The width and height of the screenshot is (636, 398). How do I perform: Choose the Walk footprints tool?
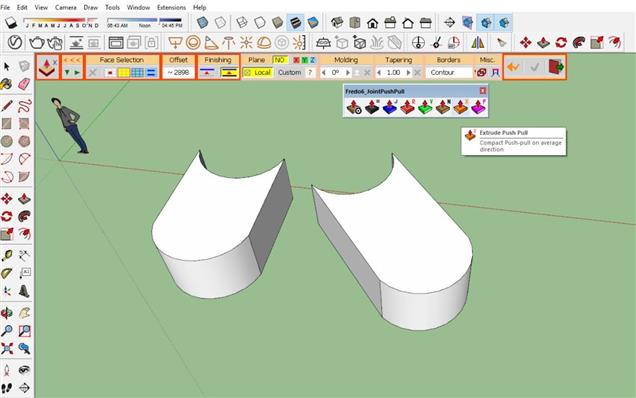[x=6, y=388]
